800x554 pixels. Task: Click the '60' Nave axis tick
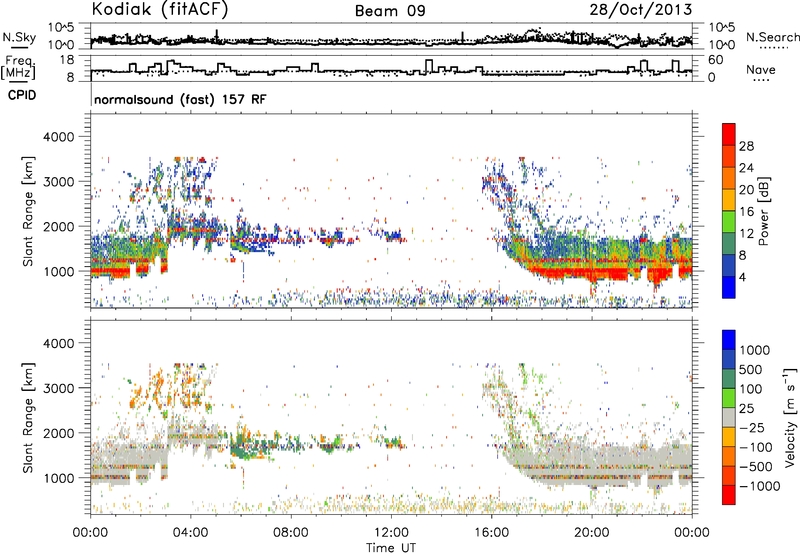tap(716, 60)
